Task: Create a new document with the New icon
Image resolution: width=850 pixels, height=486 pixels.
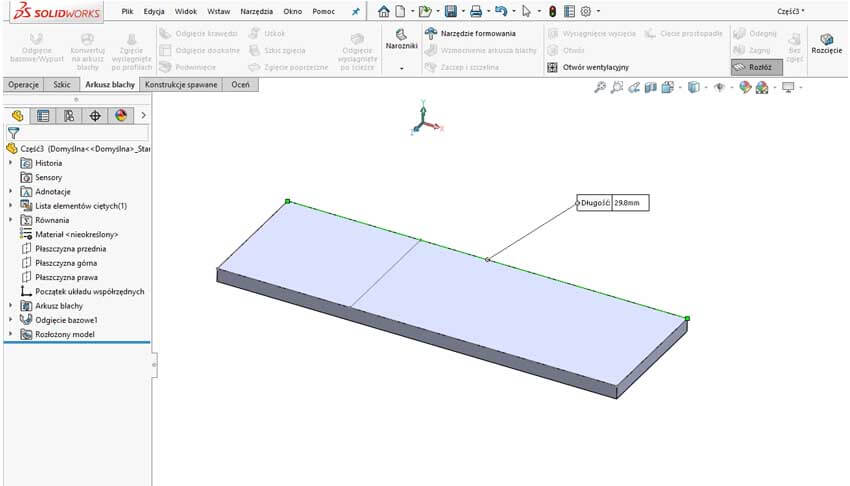Action: tap(400, 11)
